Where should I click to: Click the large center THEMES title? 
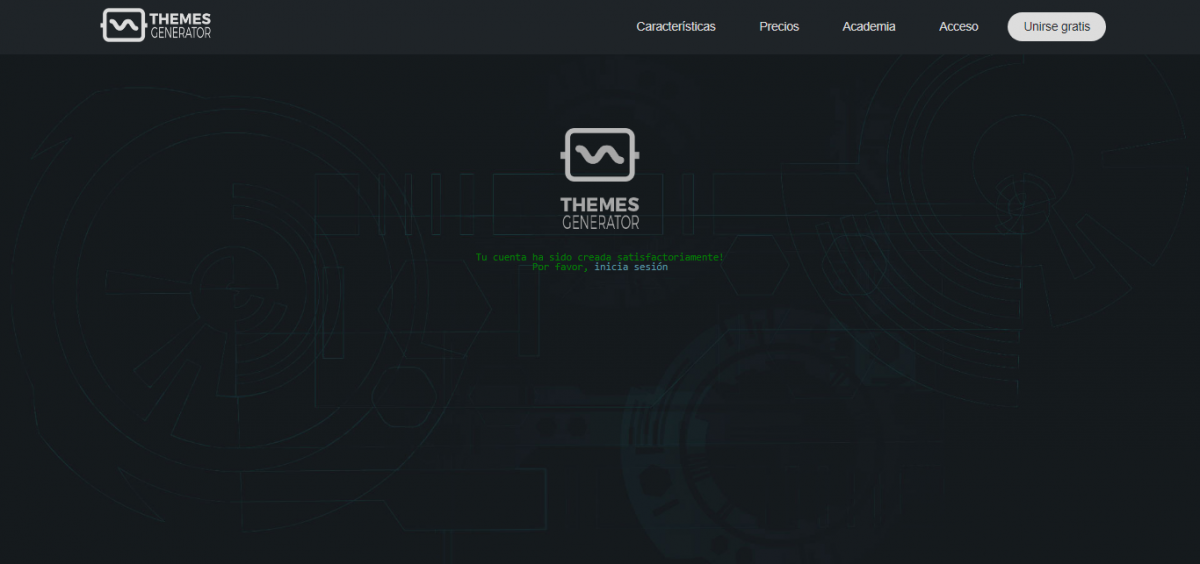click(599, 205)
